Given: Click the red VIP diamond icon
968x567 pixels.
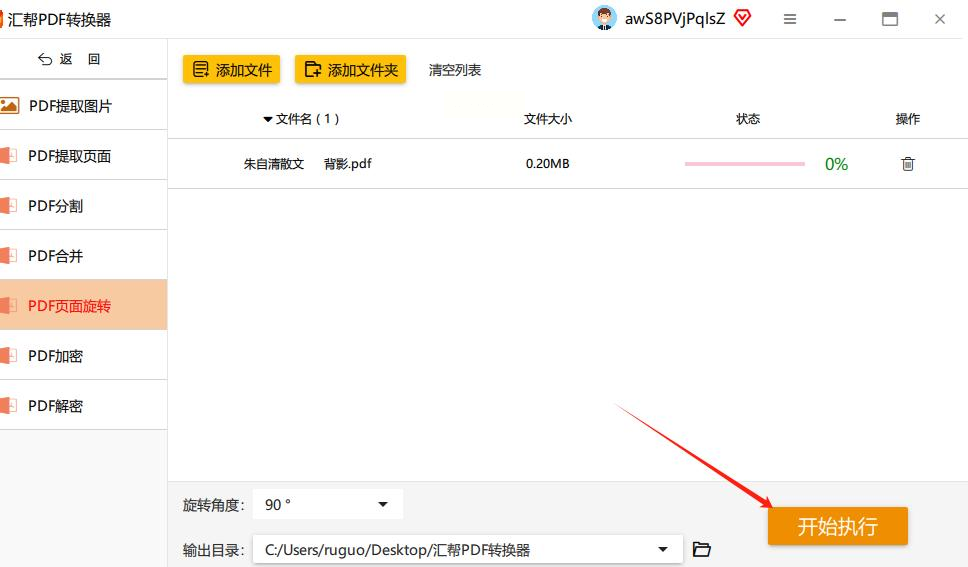Looking at the screenshot, I should point(742,18).
